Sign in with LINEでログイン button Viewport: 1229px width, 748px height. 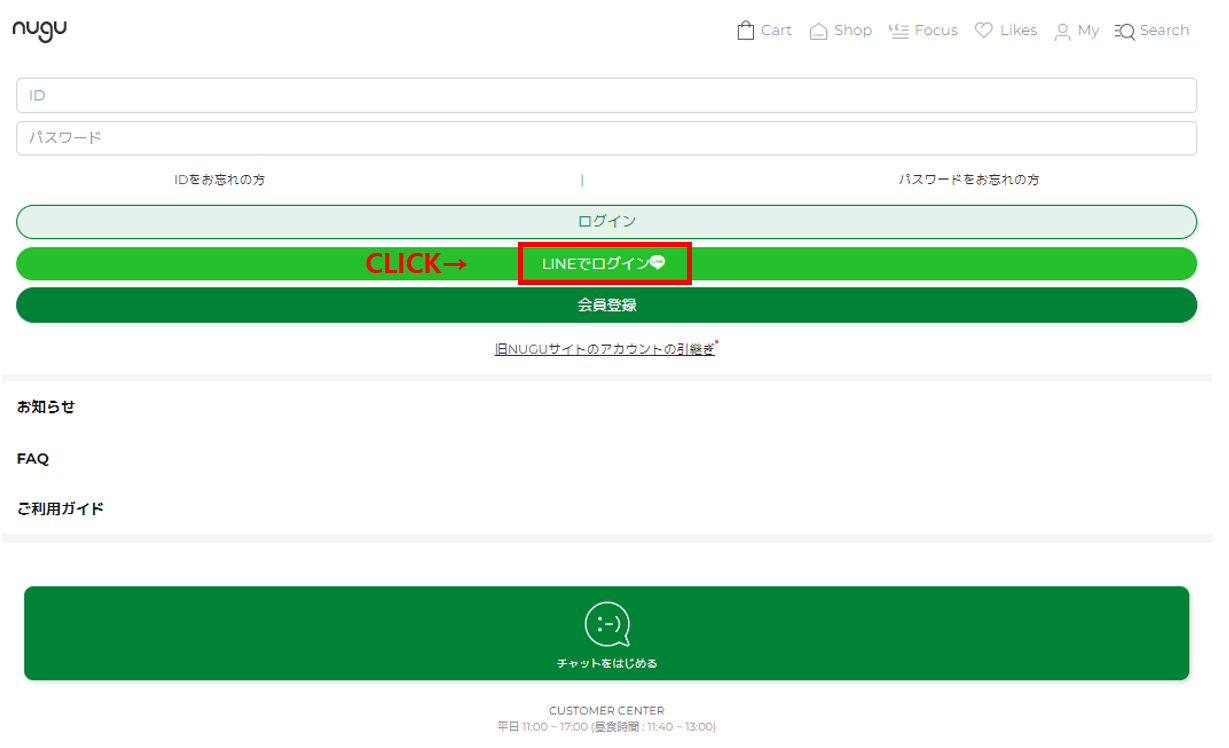604,264
